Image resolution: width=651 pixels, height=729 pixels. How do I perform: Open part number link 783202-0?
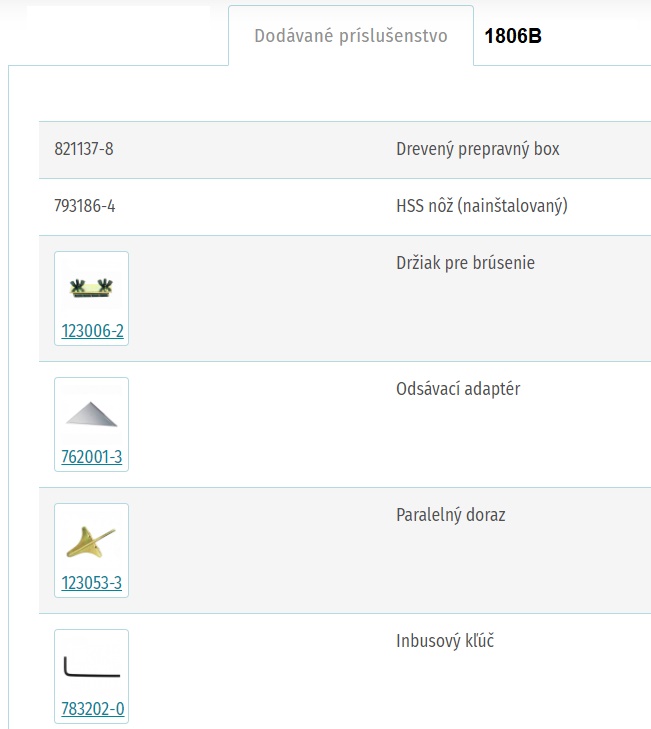(x=93, y=709)
